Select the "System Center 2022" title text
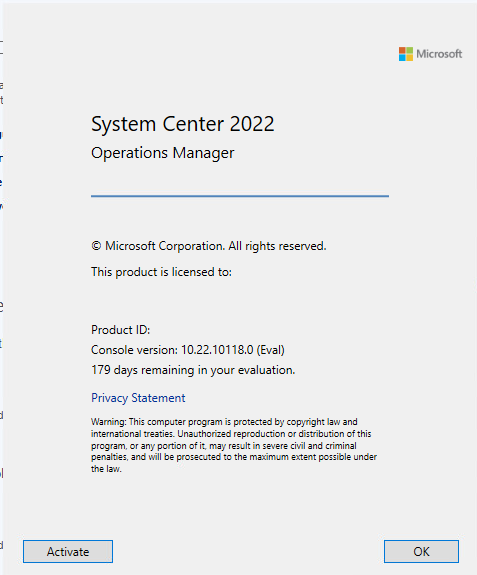The height and width of the screenshot is (575, 477). pos(183,124)
